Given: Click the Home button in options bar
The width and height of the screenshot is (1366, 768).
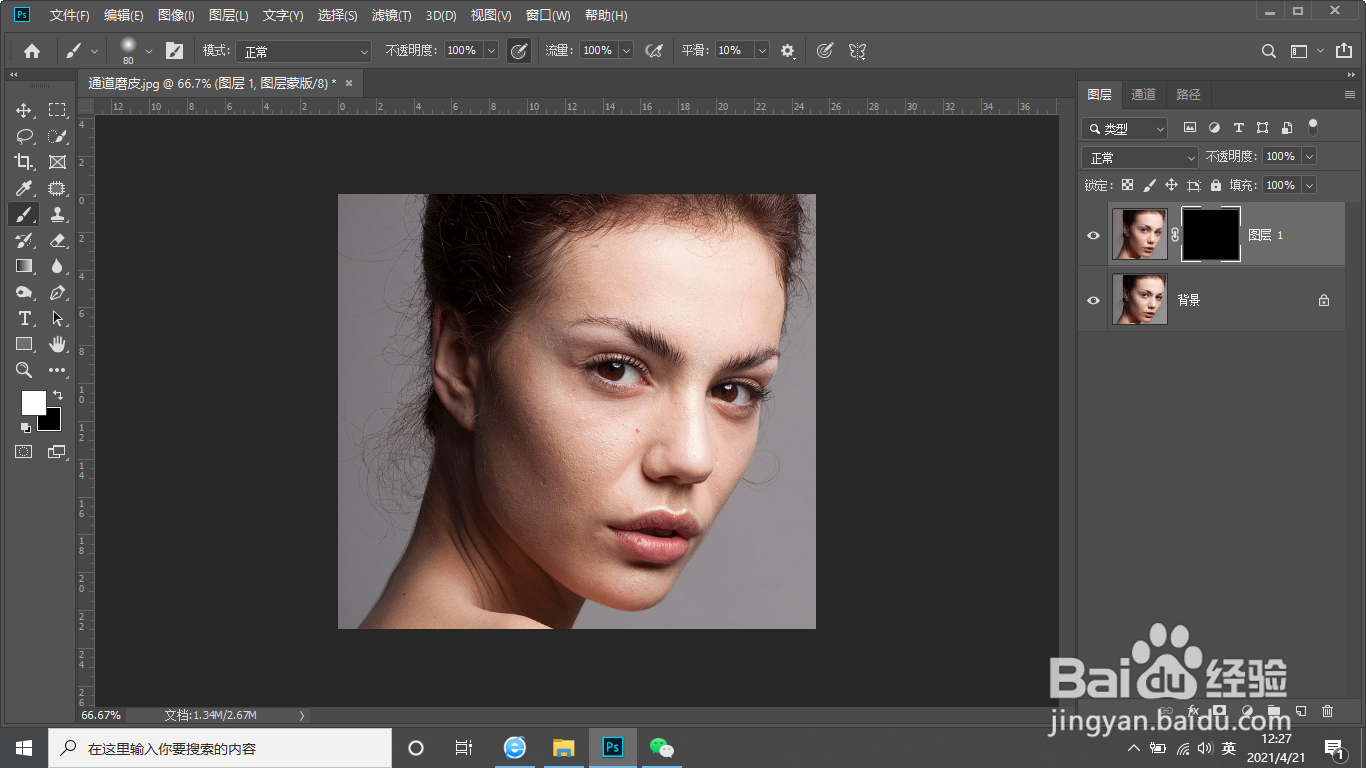Looking at the screenshot, I should click(32, 51).
